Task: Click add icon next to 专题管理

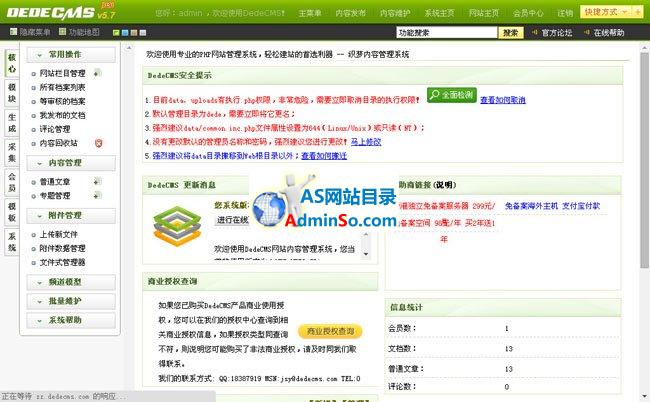Action: 97,195
